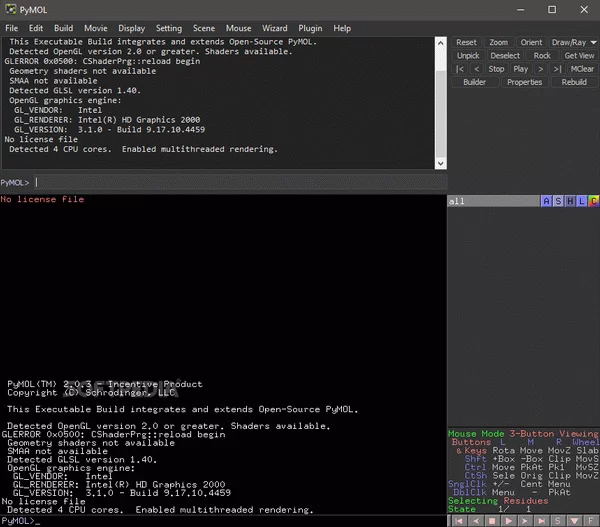Toggle fullscreen with the 'F' button
The image size is (600, 527).
(593, 520)
